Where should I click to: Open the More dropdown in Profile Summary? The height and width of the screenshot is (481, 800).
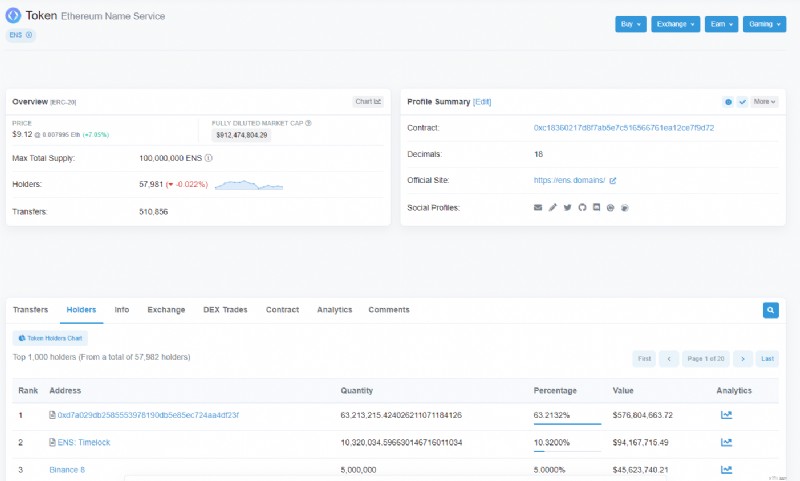(x=764, y=102)
